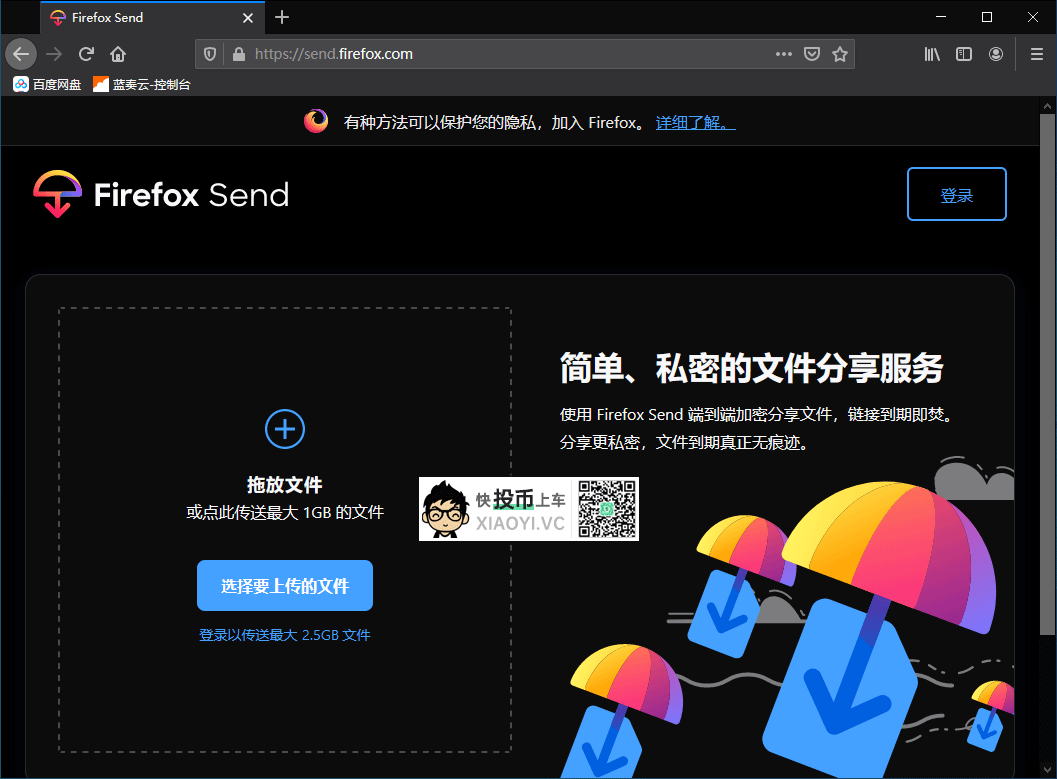
Task: Click the 详细了解 link in banner
Action: 696,123
